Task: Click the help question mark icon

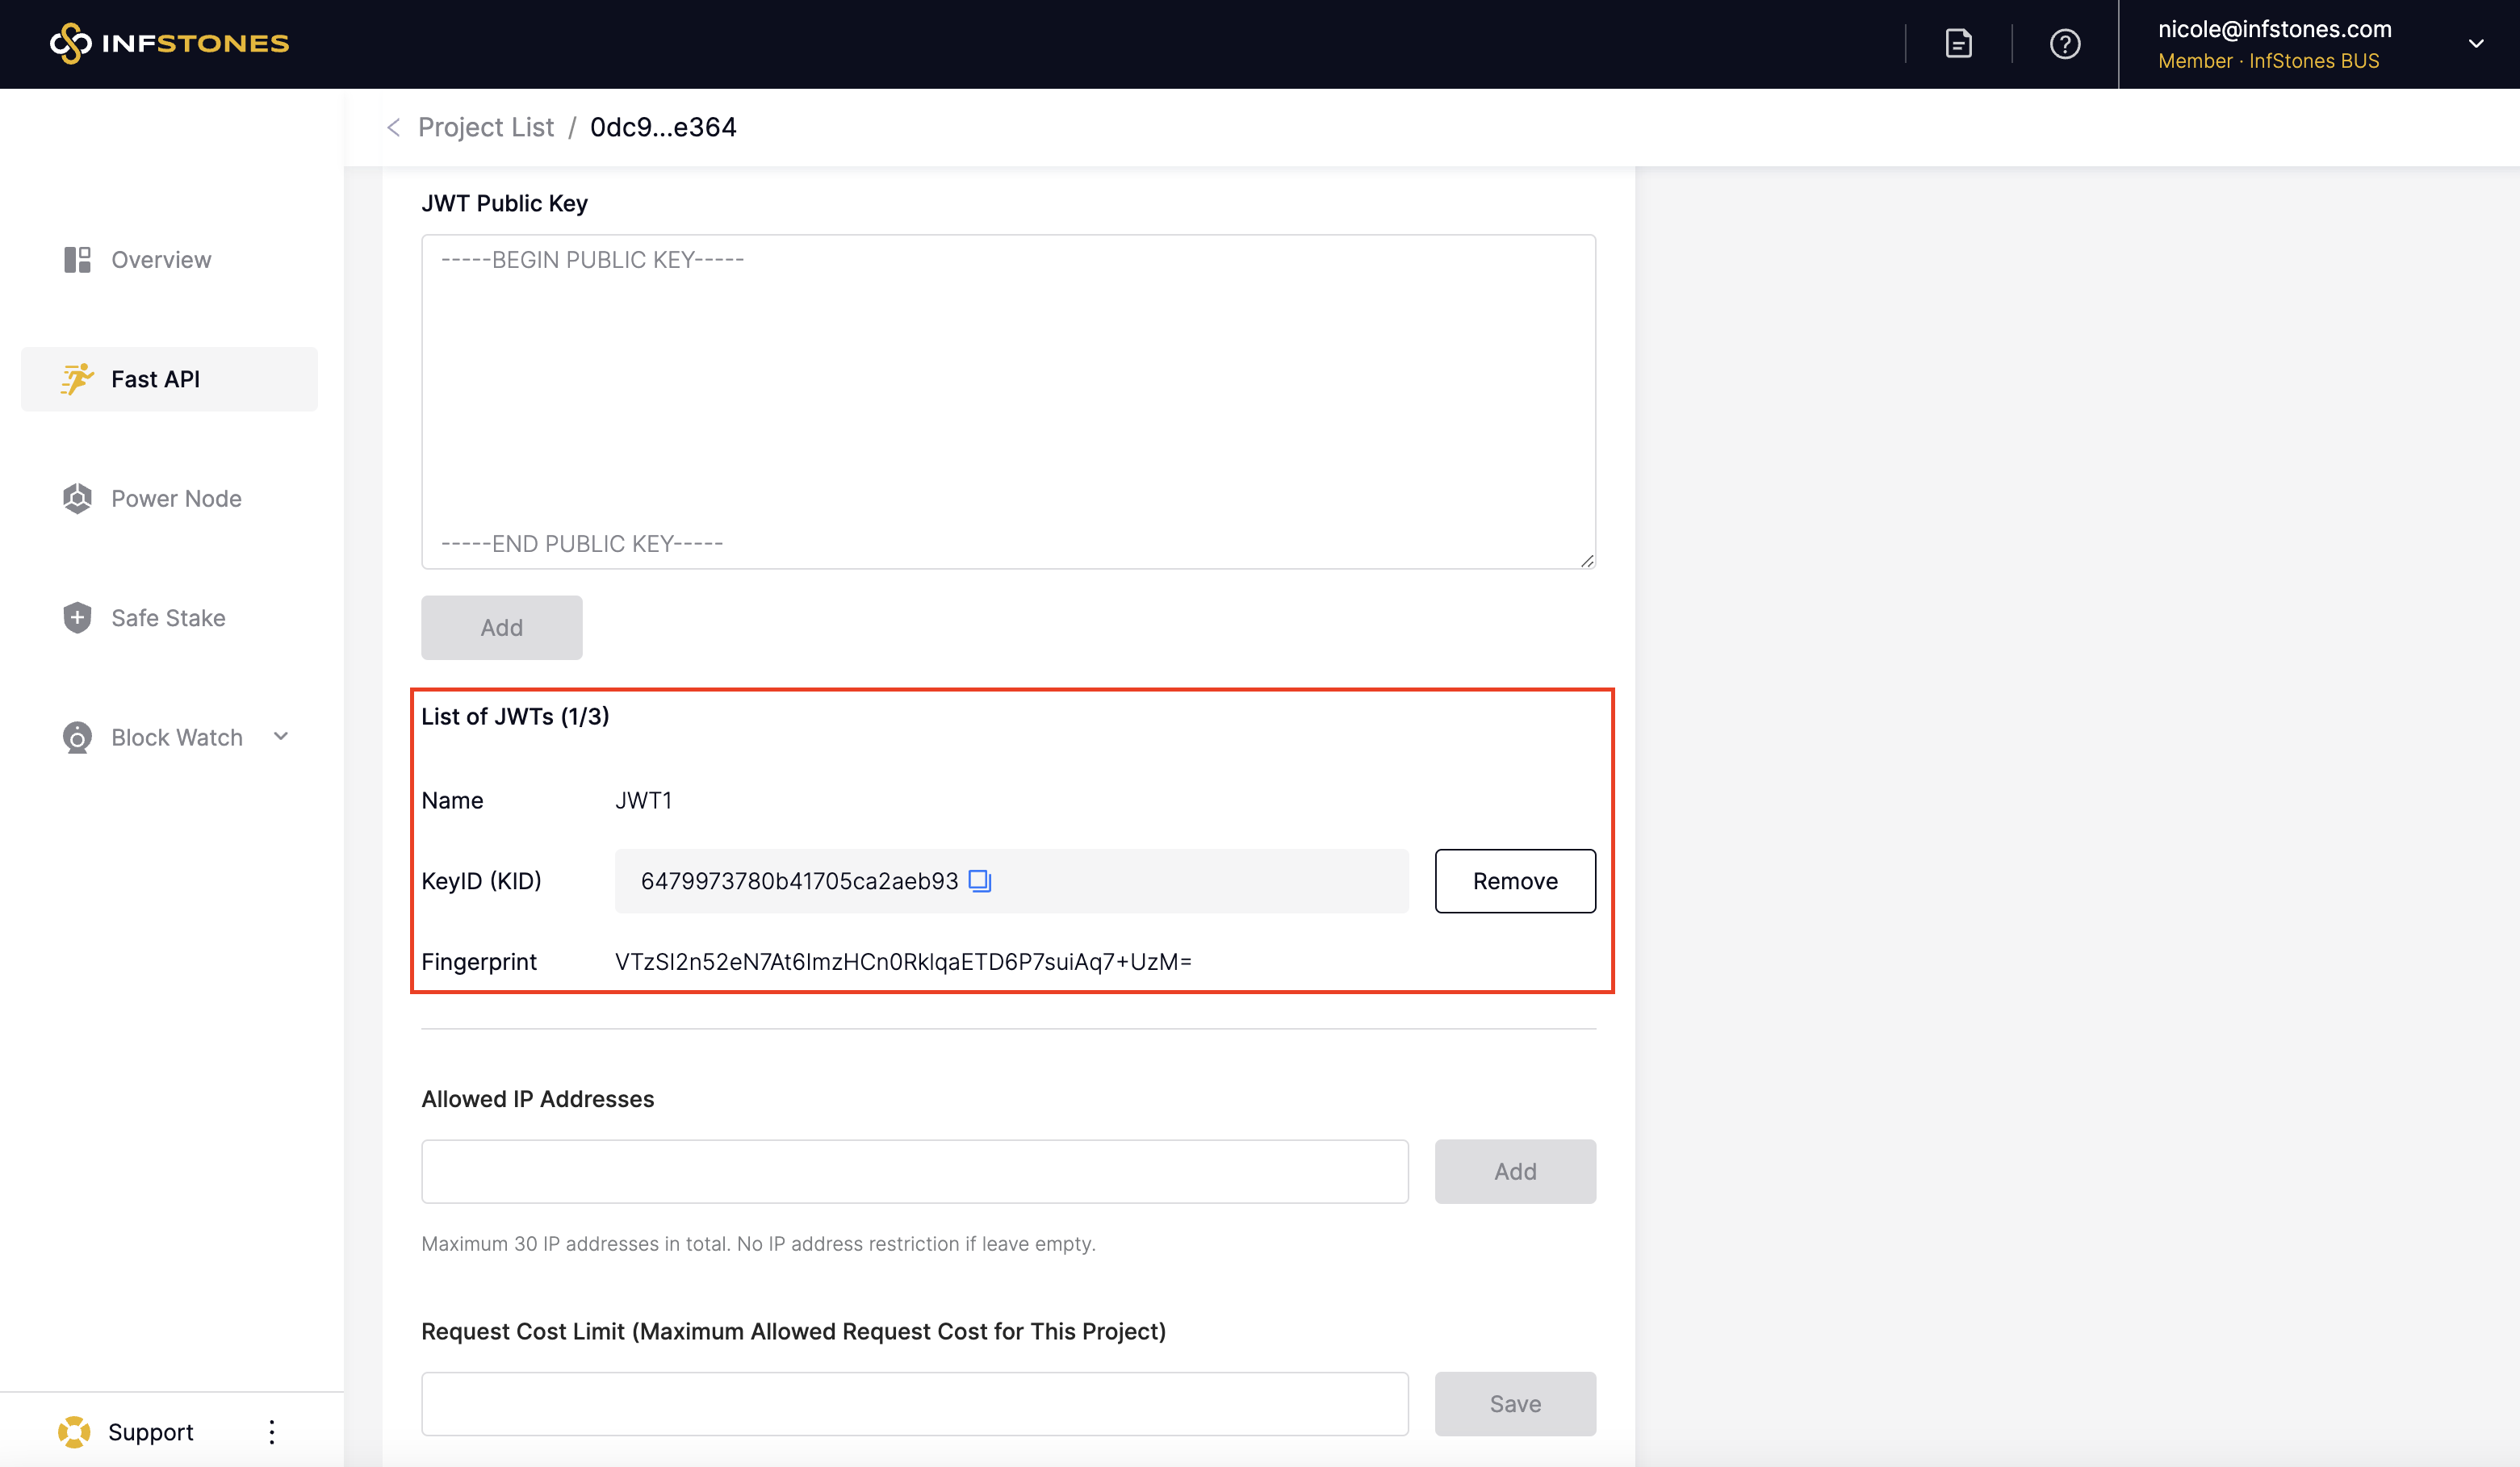Action: pyautogui.click(x=2064, y=44)
